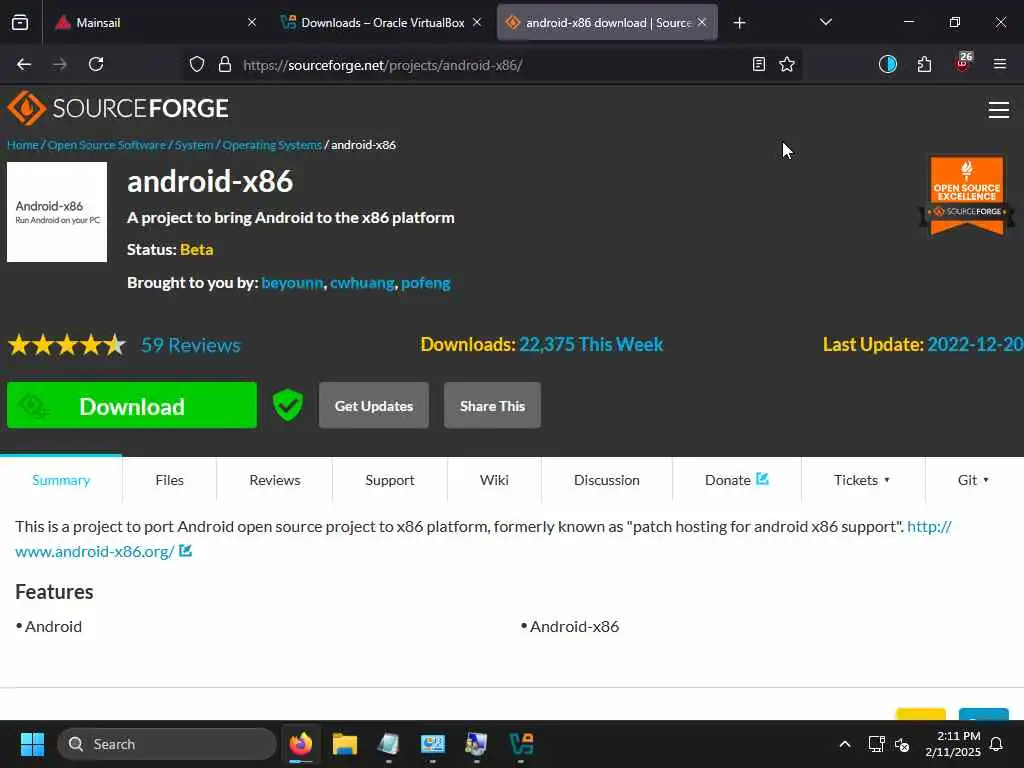
Task: Click the five-star rating
Action: coord(67,344)
